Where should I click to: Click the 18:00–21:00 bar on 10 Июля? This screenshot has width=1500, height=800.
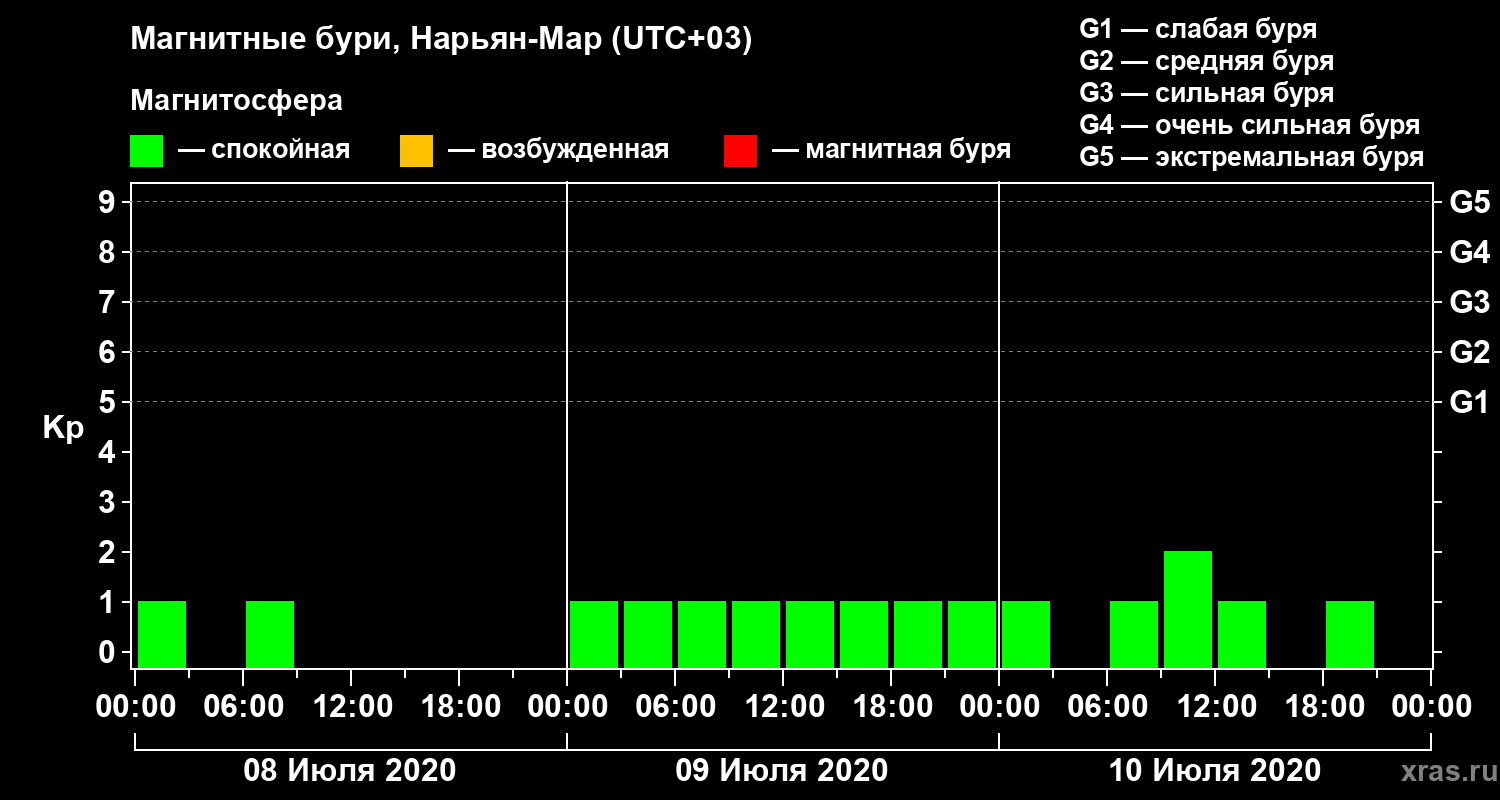pos(1350,633)
